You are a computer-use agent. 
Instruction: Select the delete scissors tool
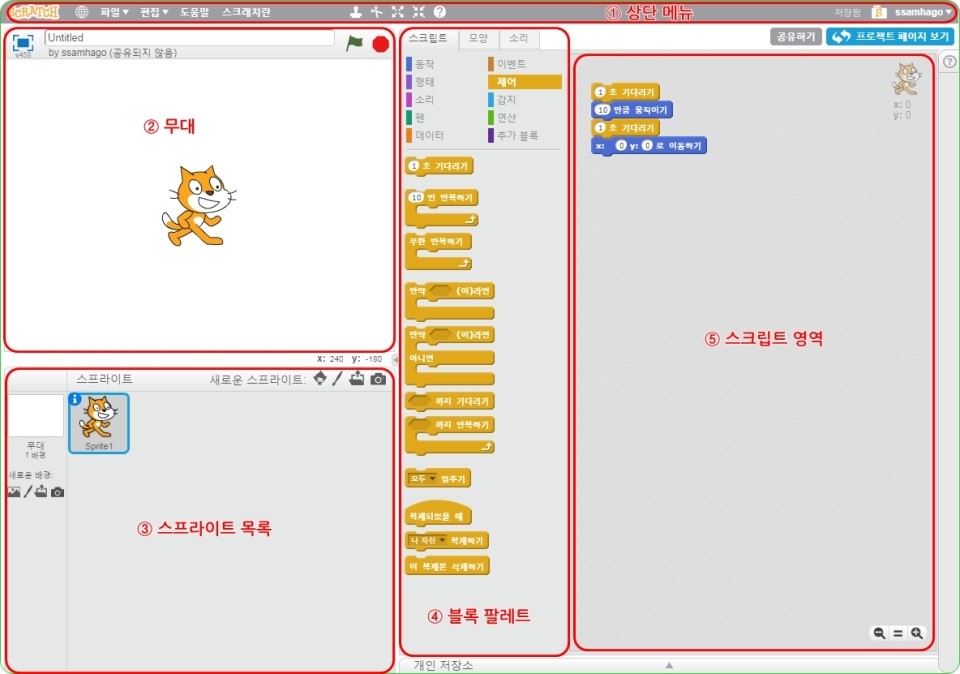tap(377, 12)
